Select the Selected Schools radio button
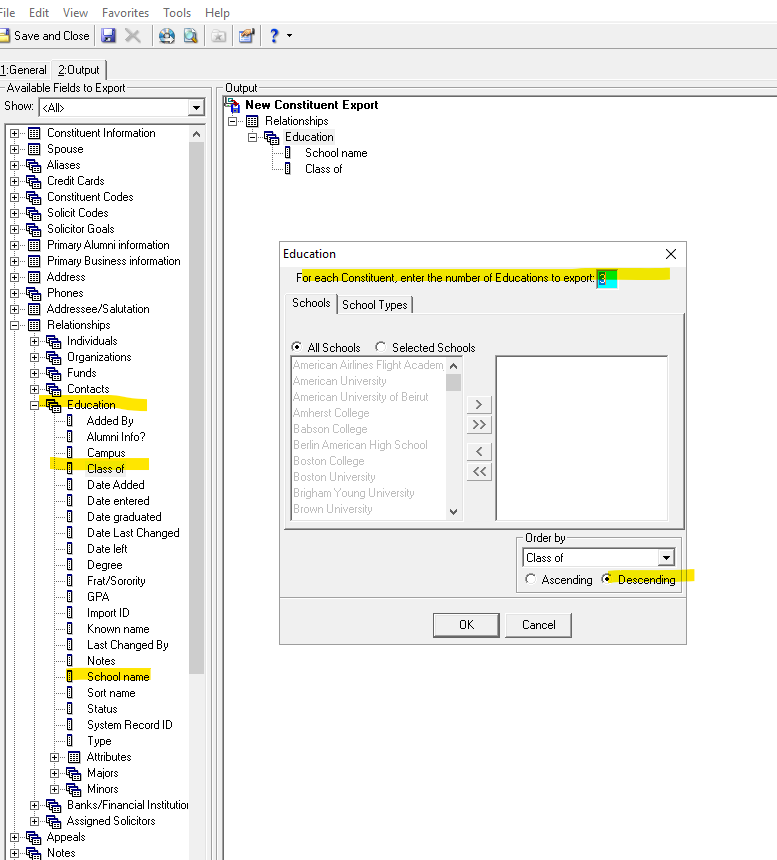Screen dimensions: 777x860 (381, 347)
